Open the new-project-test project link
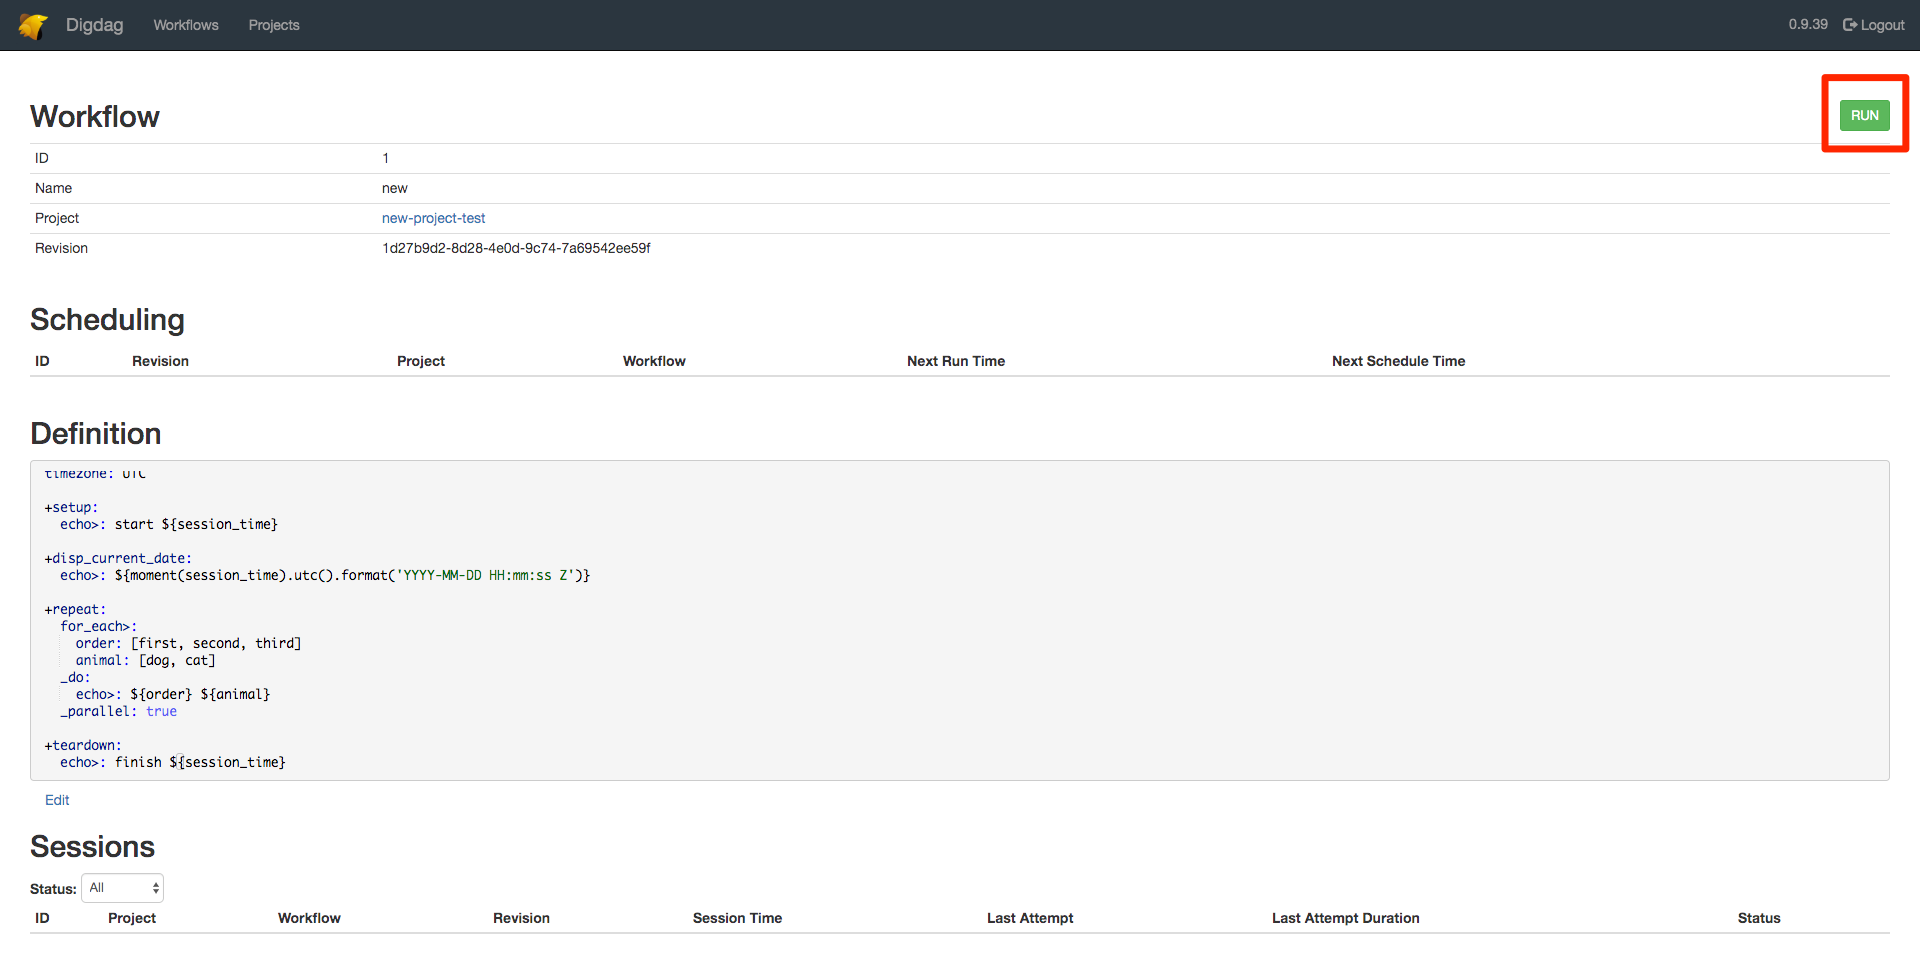This screenshot has width=1920, height=969. point(433,218)
